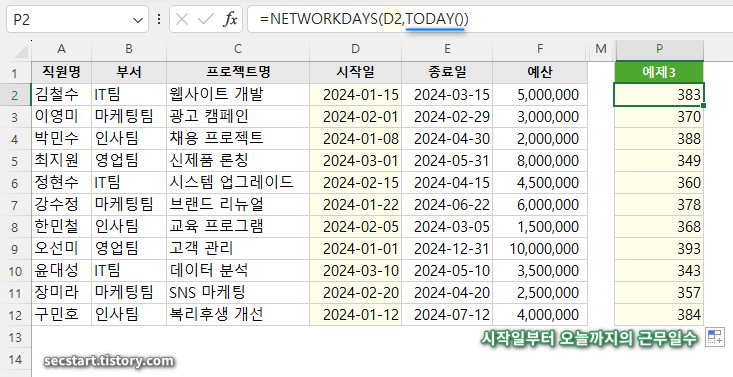
Task: Select row 13 header
Action: click(15, 337)
